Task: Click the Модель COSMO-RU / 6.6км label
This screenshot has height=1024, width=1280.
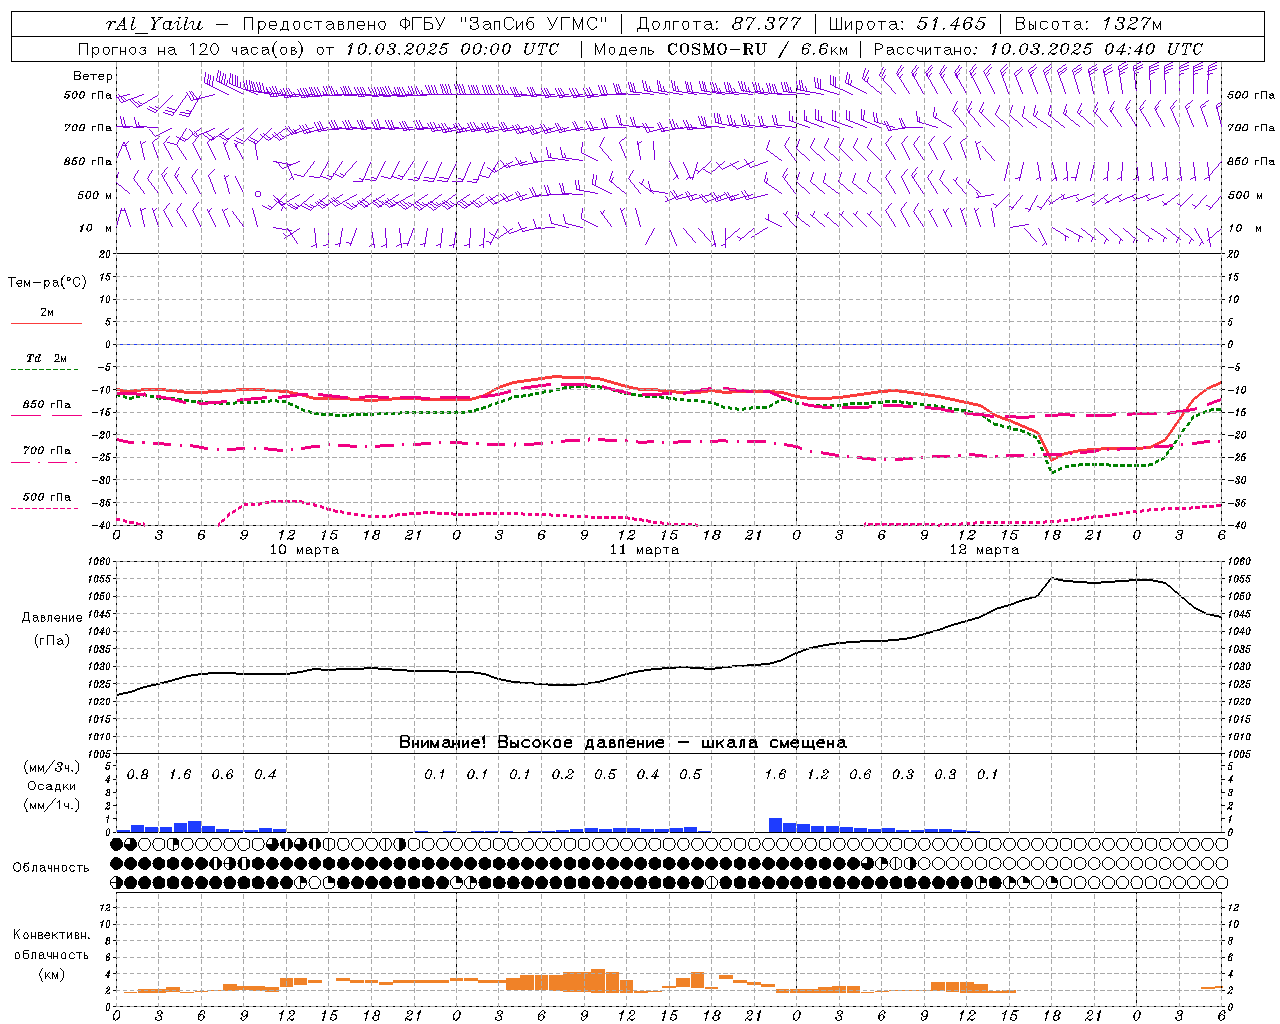Action: 721,49
